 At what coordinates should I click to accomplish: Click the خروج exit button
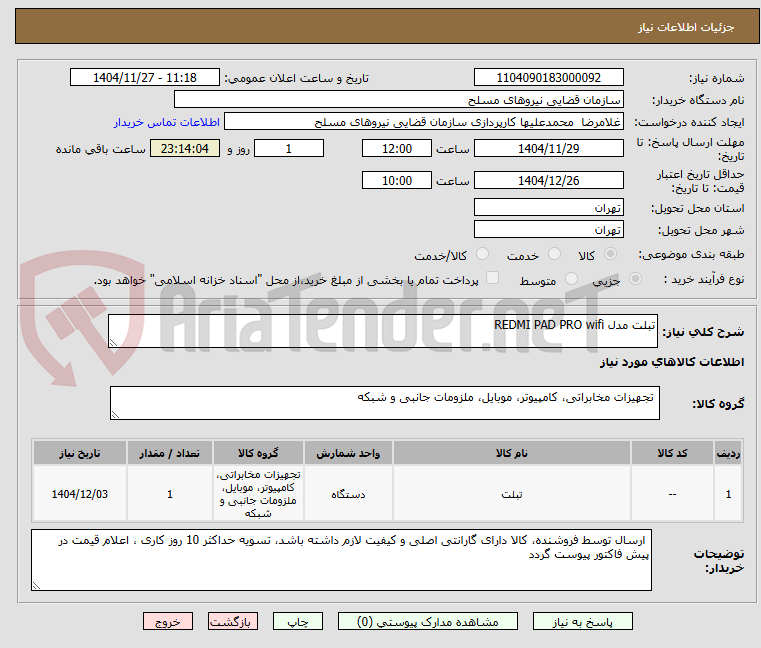pyautogui.click(x=167, y=621)
